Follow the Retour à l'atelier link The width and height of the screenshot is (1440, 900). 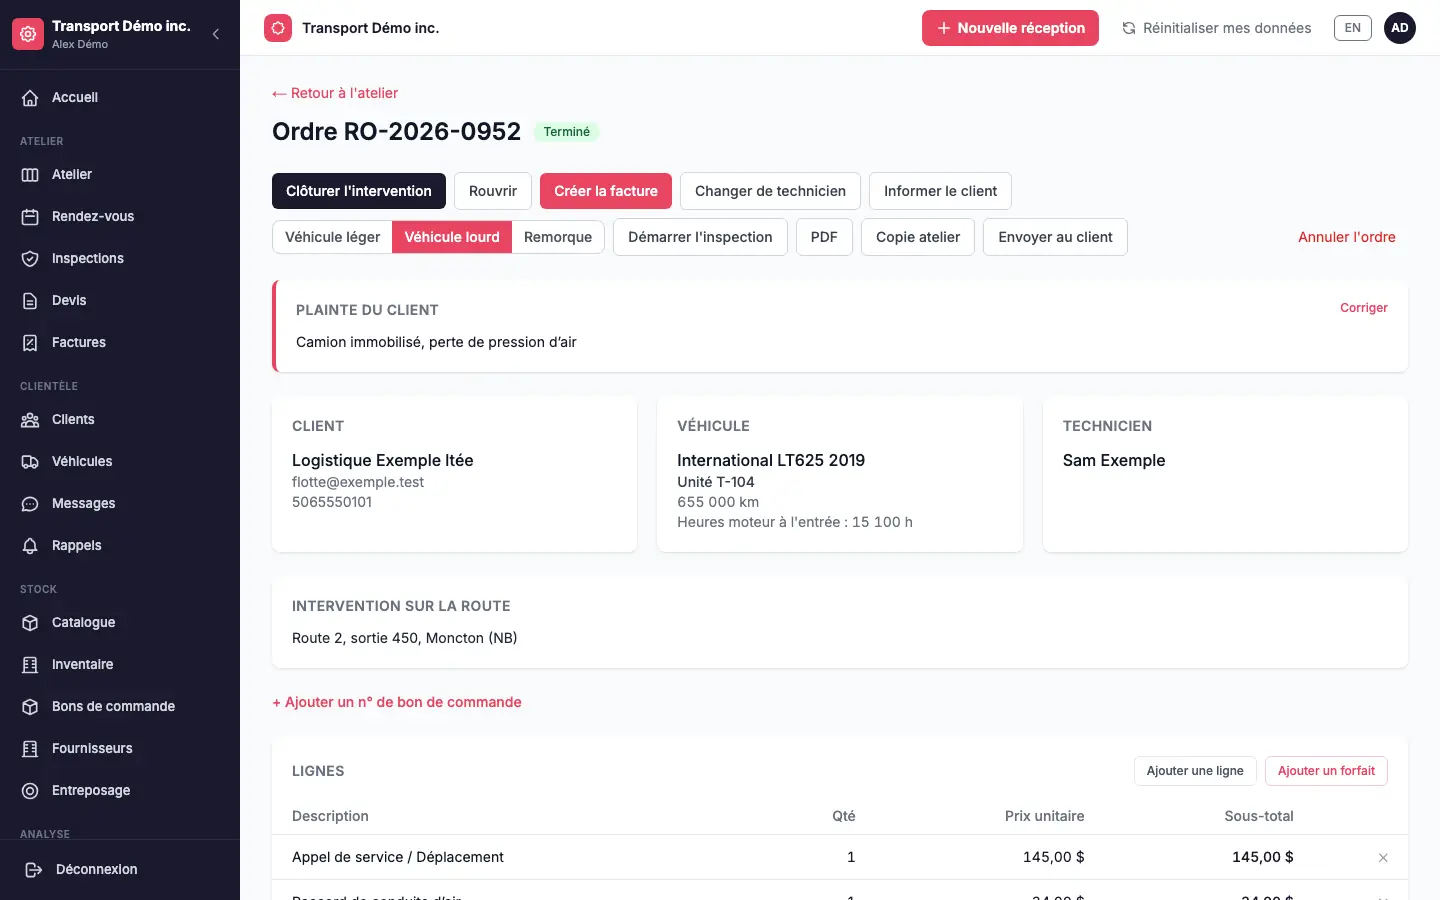coord(335,93)
